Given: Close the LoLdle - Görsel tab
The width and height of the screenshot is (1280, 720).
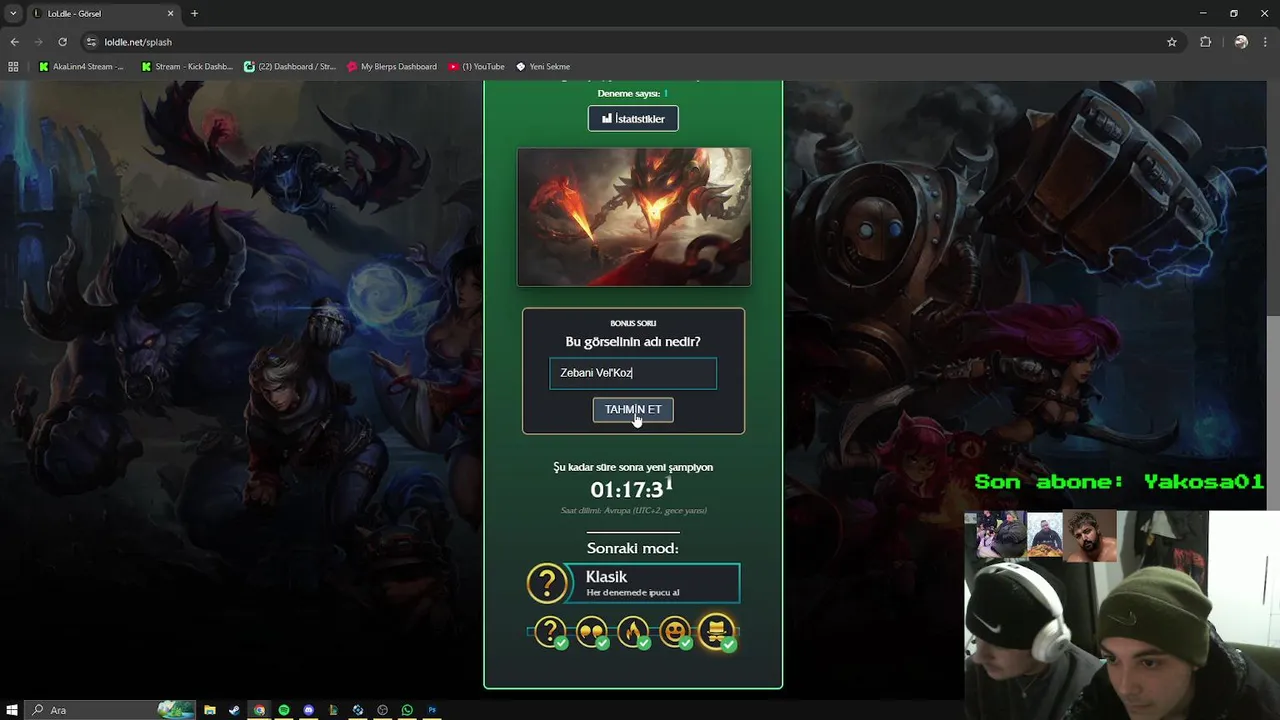Looking at the screenshot, I should tap(170, 14).
